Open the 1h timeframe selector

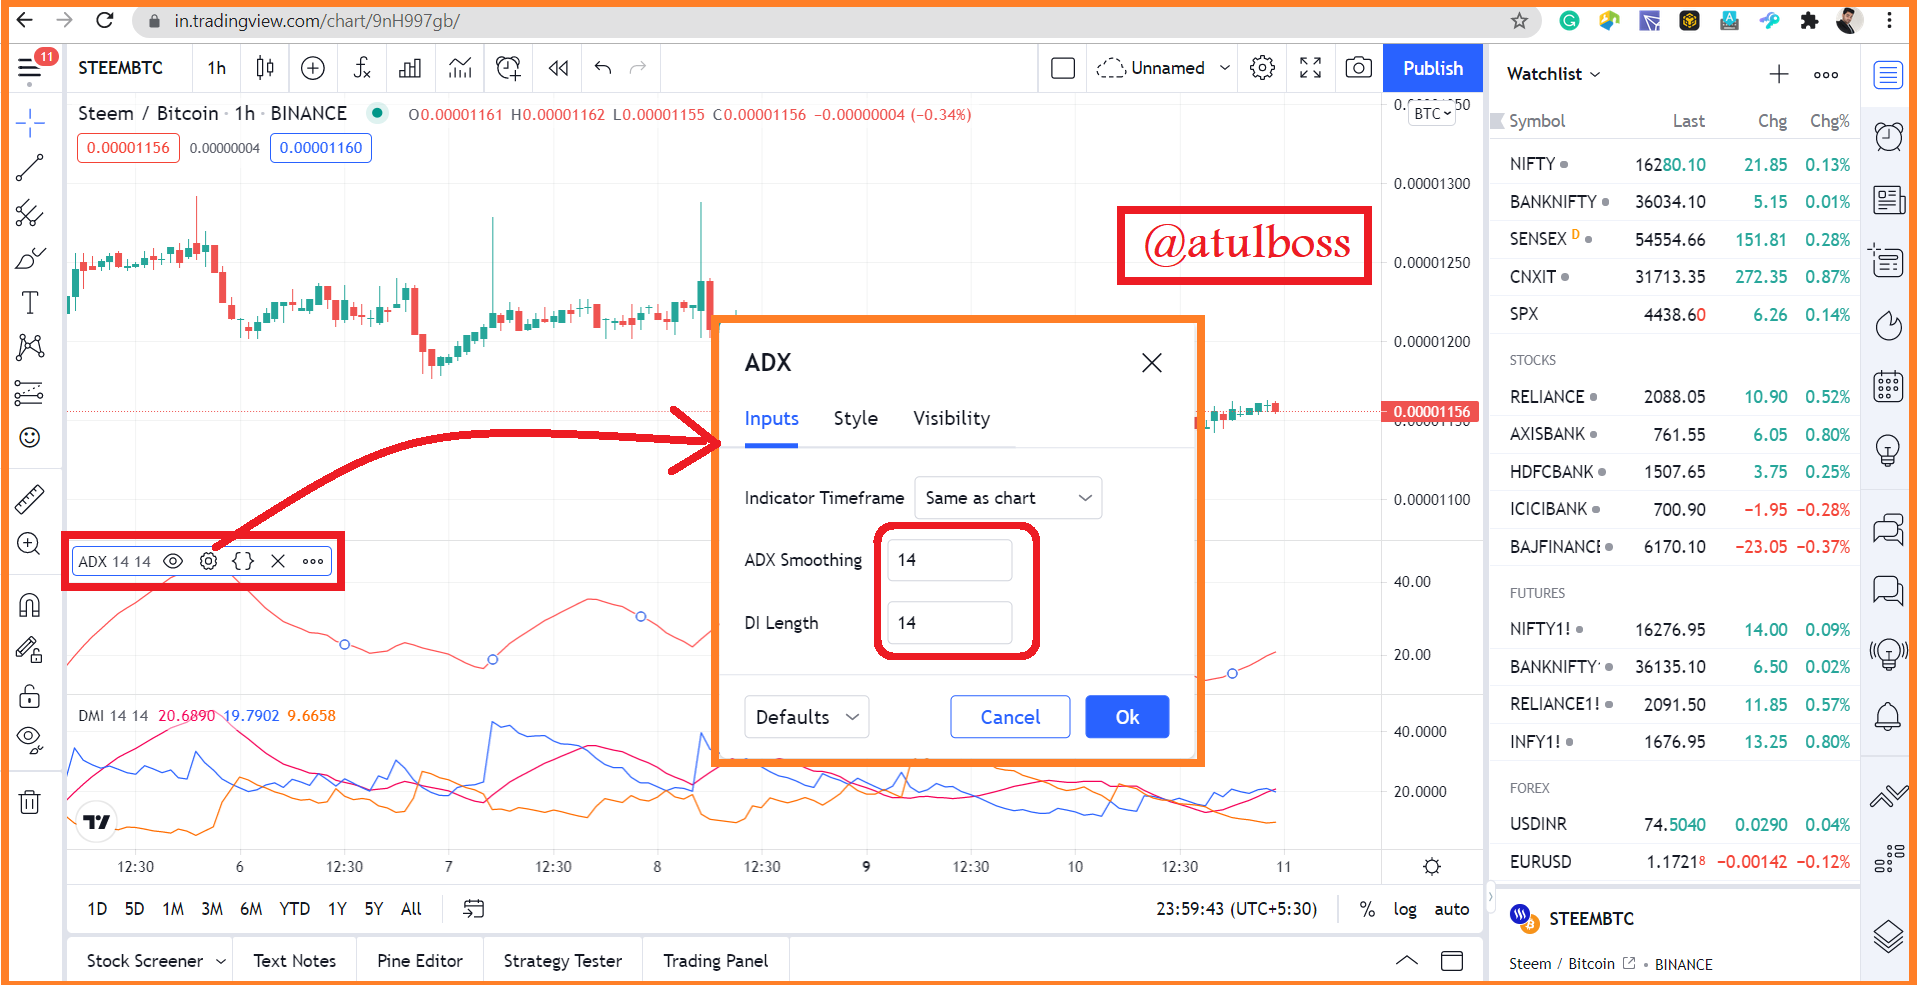coord(217,68)
